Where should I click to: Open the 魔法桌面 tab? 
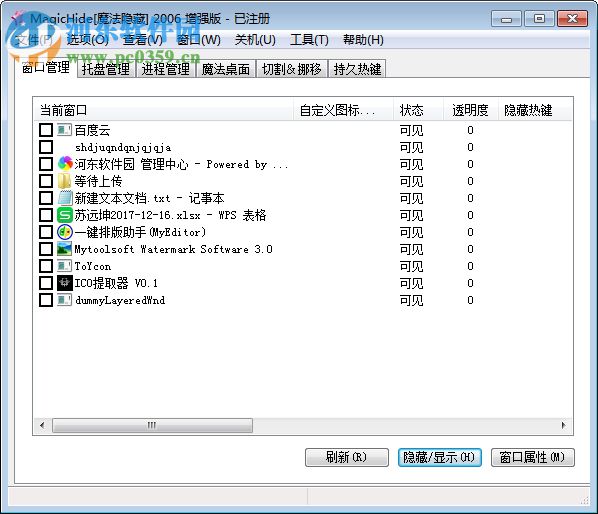[x=225, y=69]
